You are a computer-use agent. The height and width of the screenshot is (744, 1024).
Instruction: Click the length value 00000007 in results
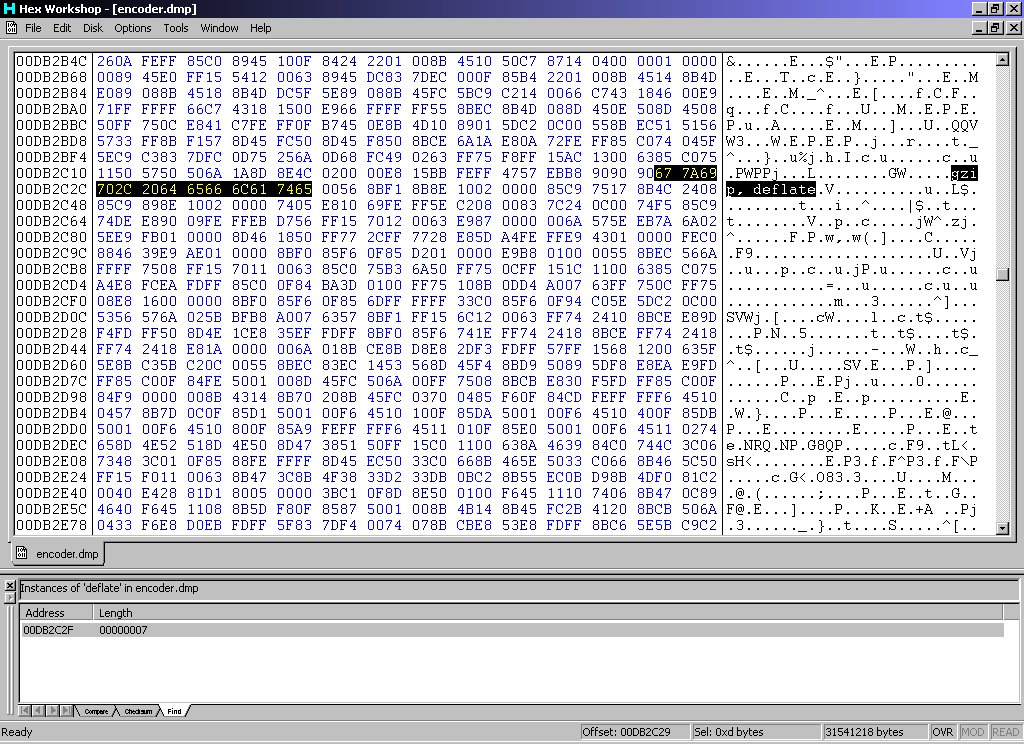[x=123, y=630]
